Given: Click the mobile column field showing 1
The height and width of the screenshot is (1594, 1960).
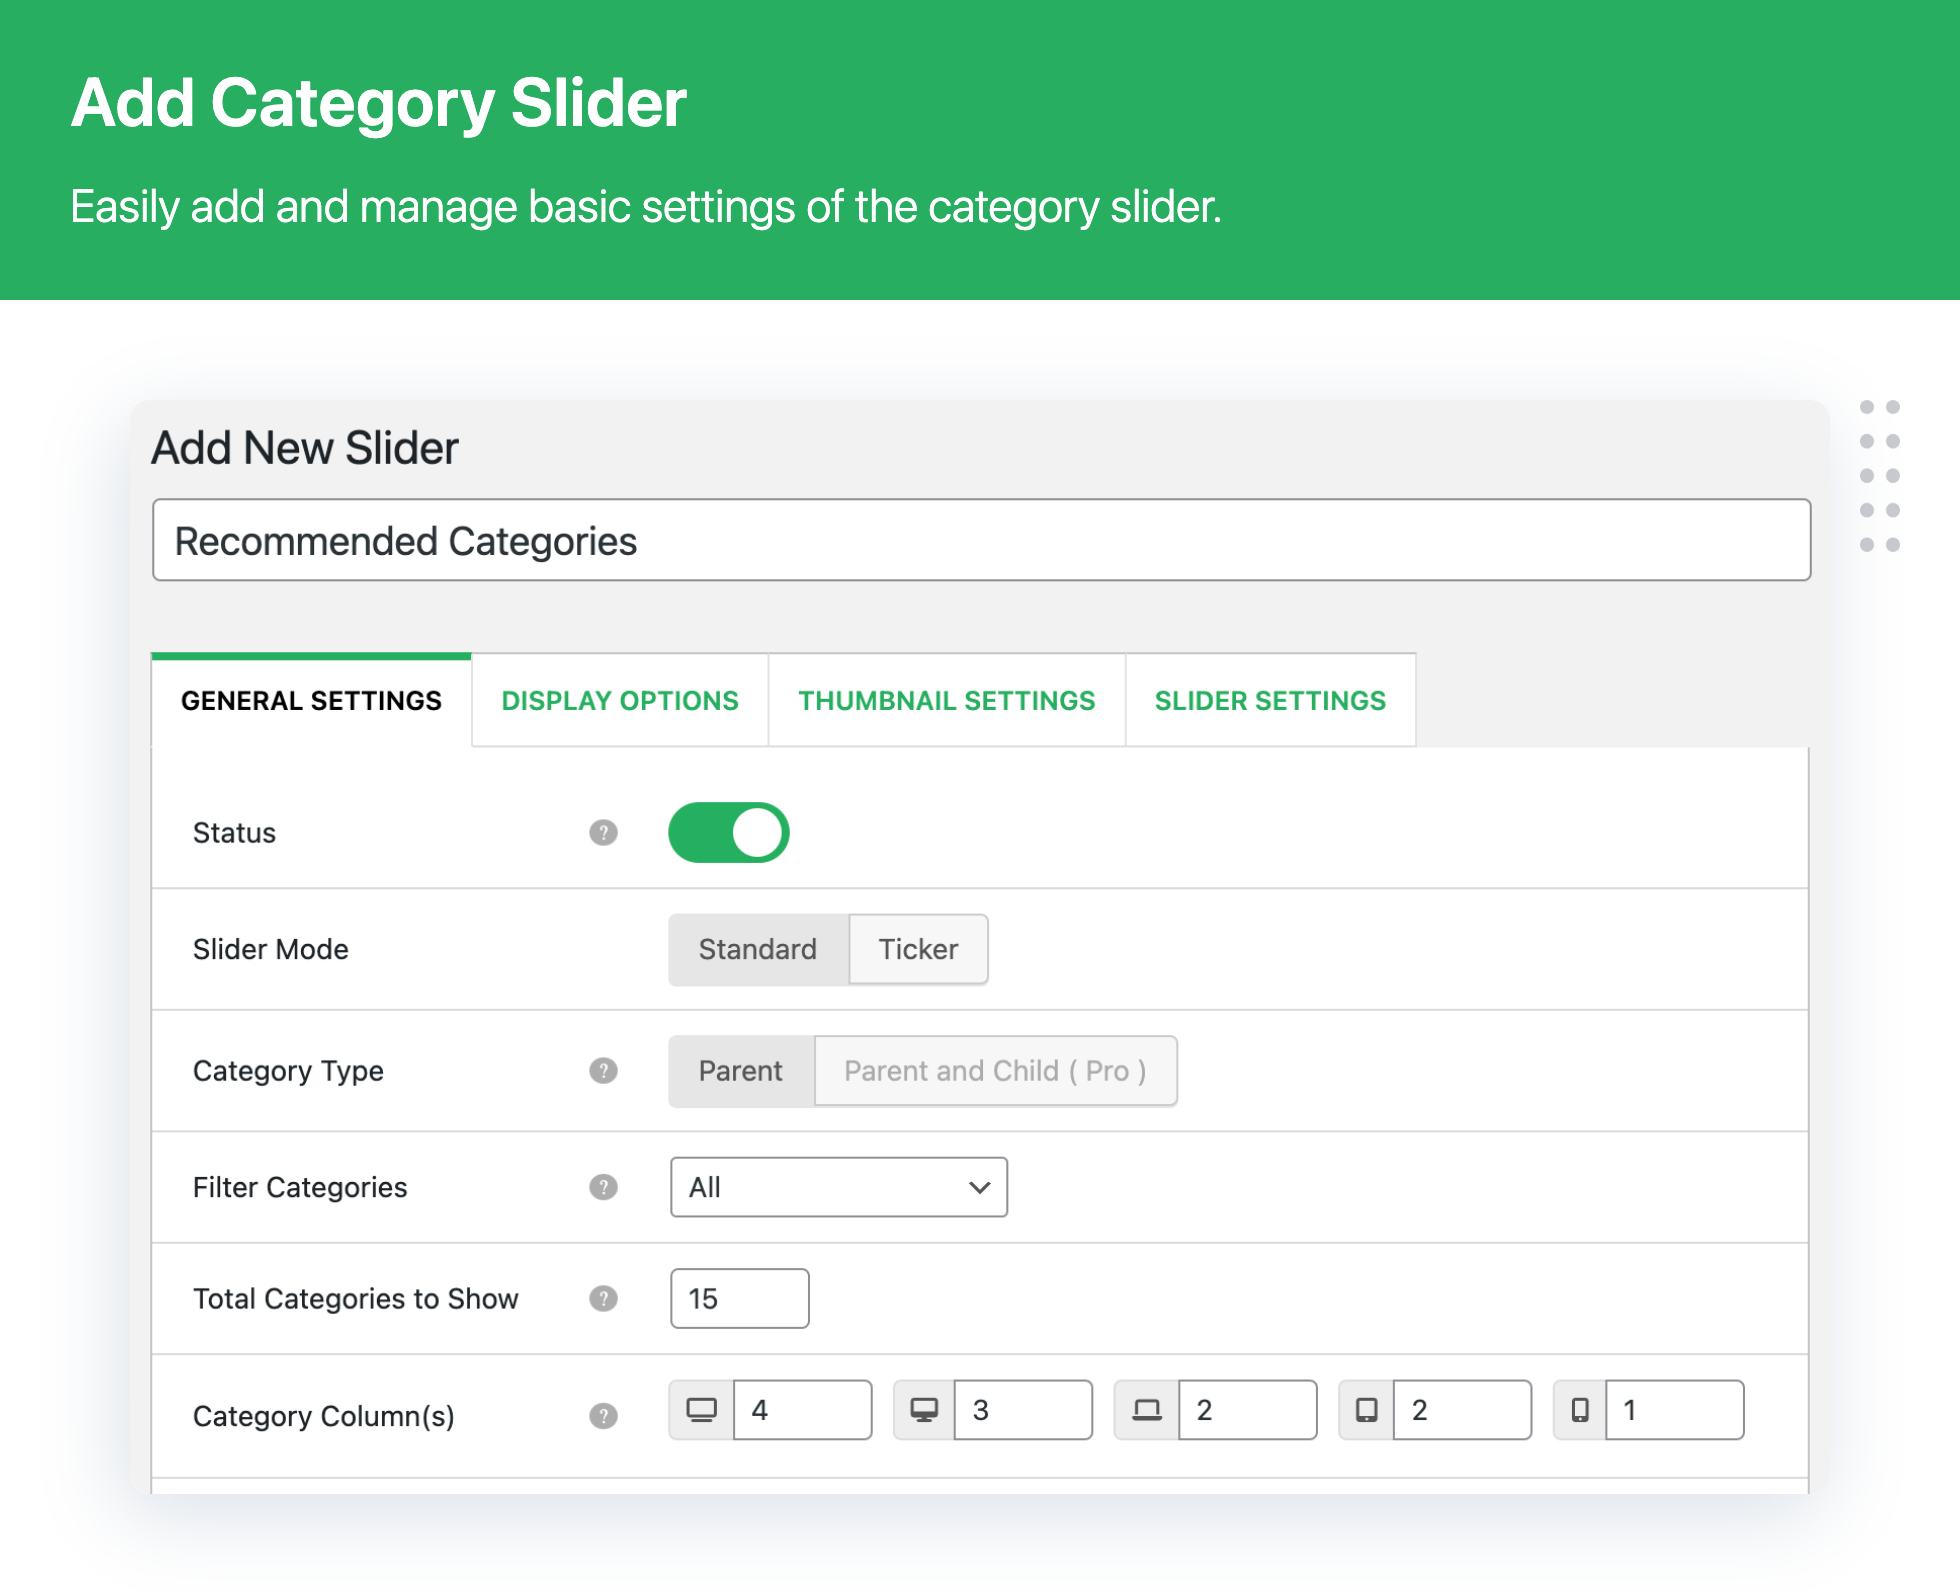Looking at the screenshot, I should coord(1676,1410).
